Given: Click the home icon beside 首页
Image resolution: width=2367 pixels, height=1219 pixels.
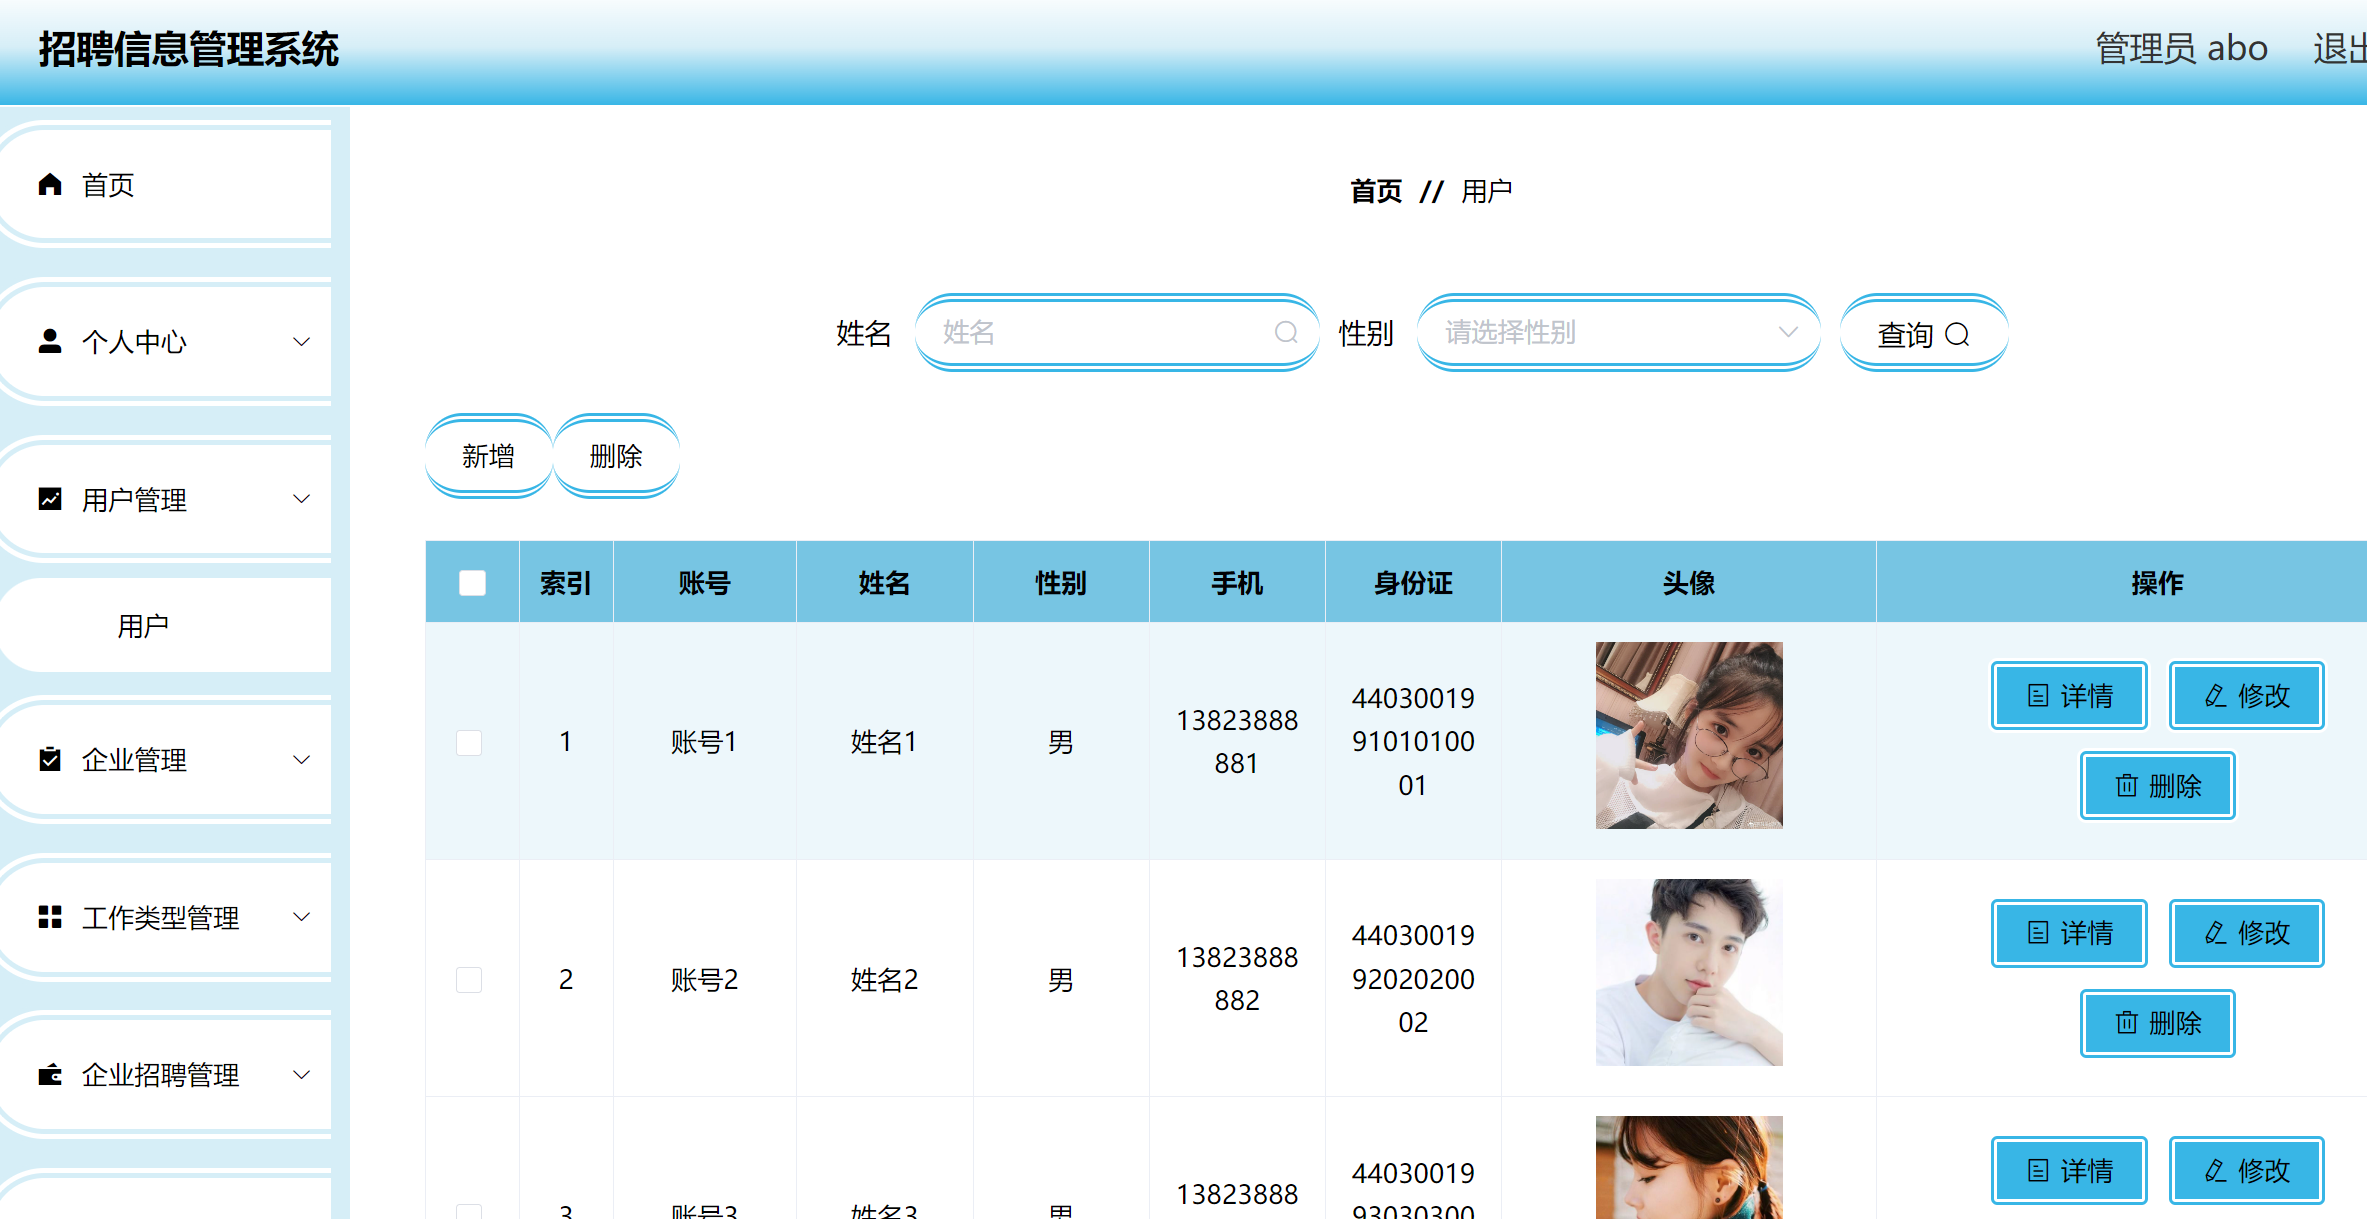Looking at the screenshot, I should 50,185.
